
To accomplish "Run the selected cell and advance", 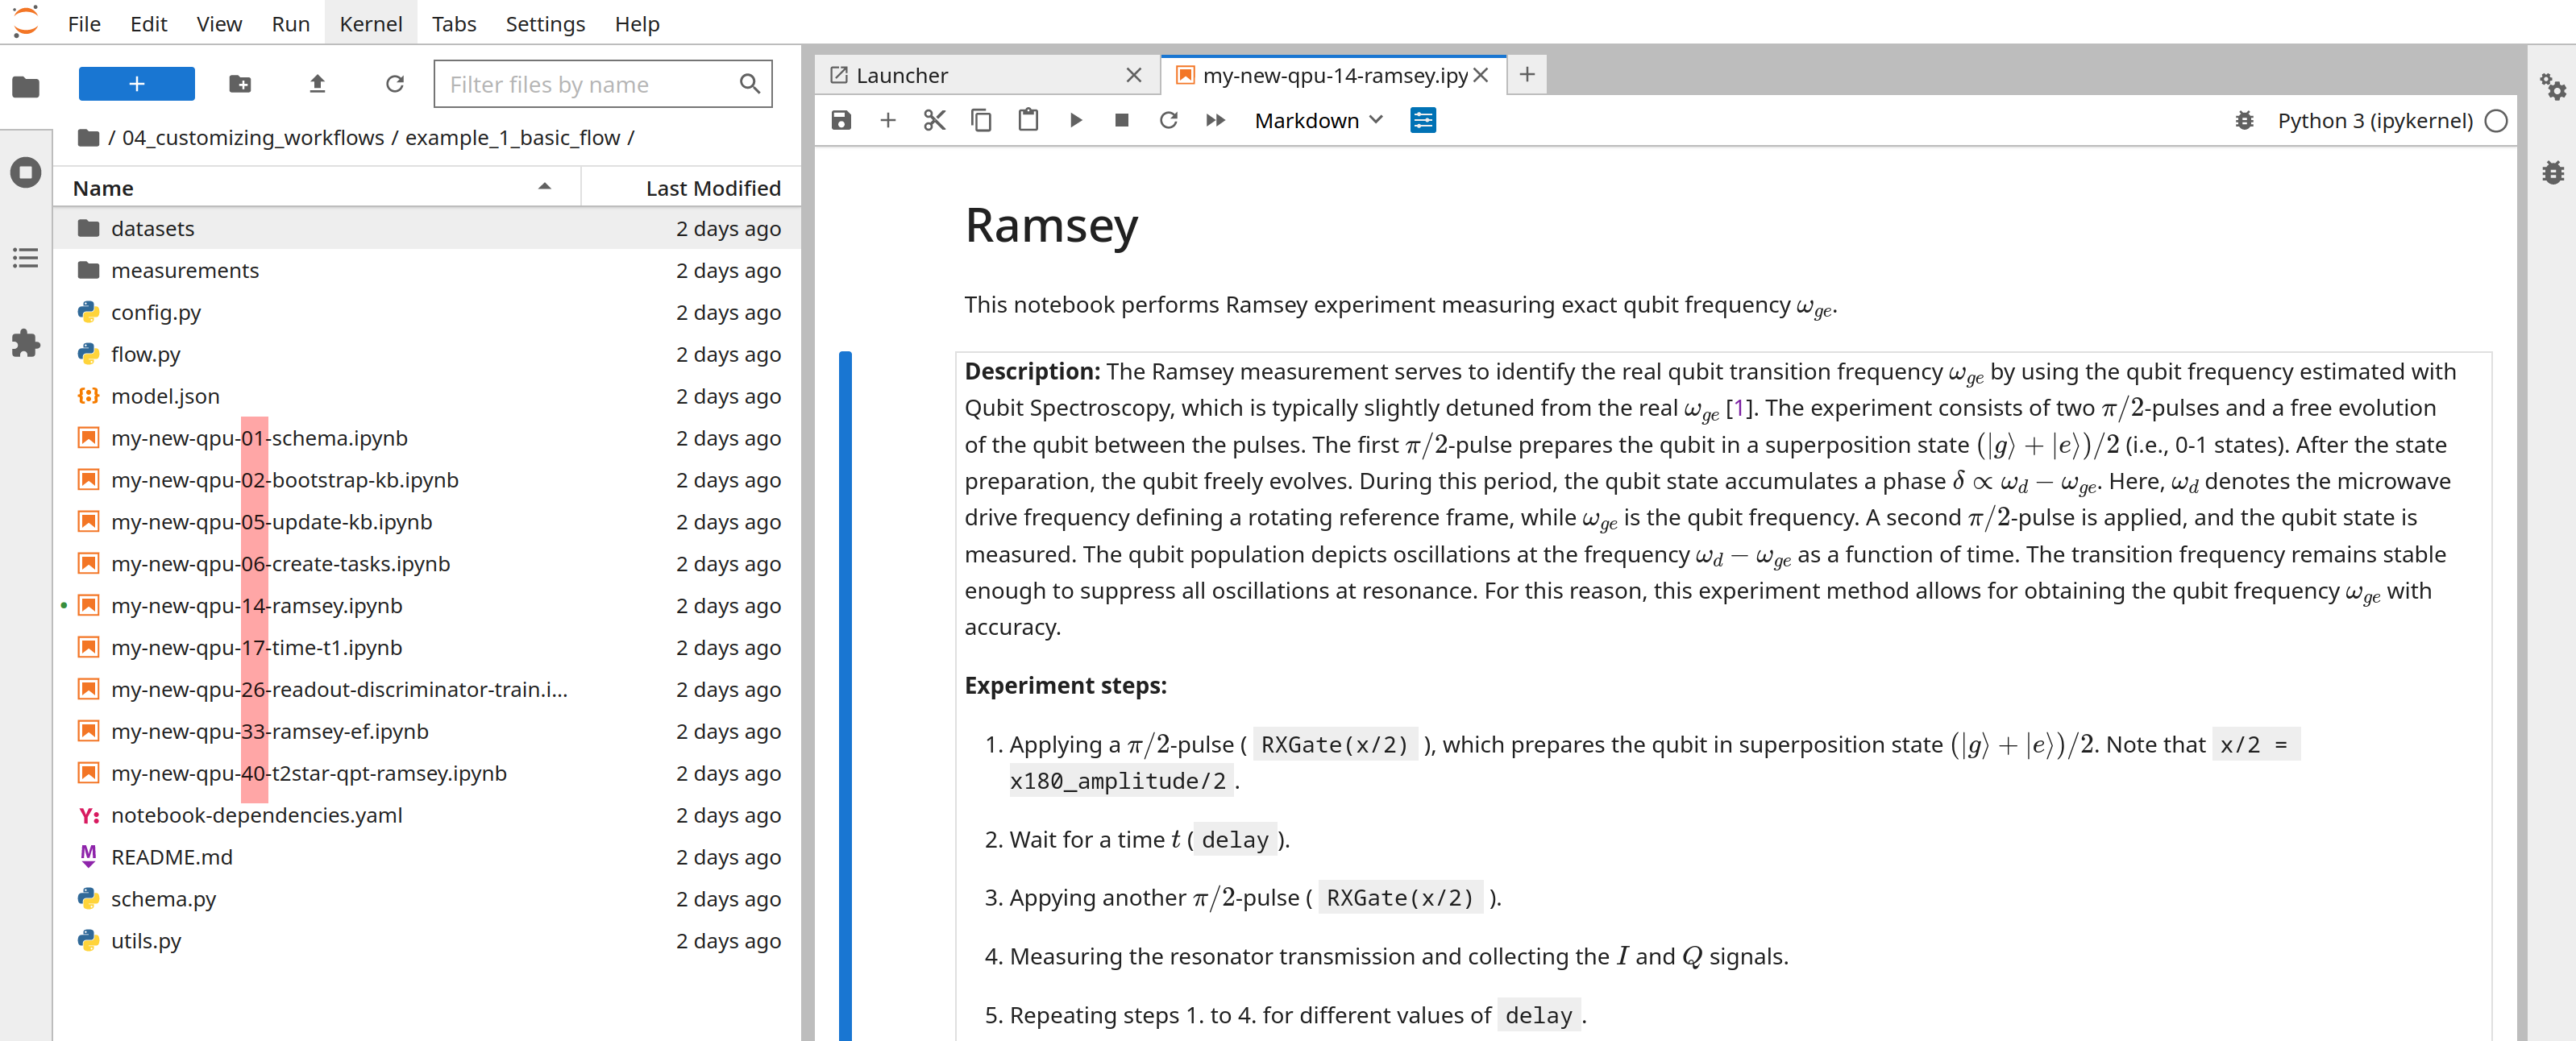I will click(1075, 120).
